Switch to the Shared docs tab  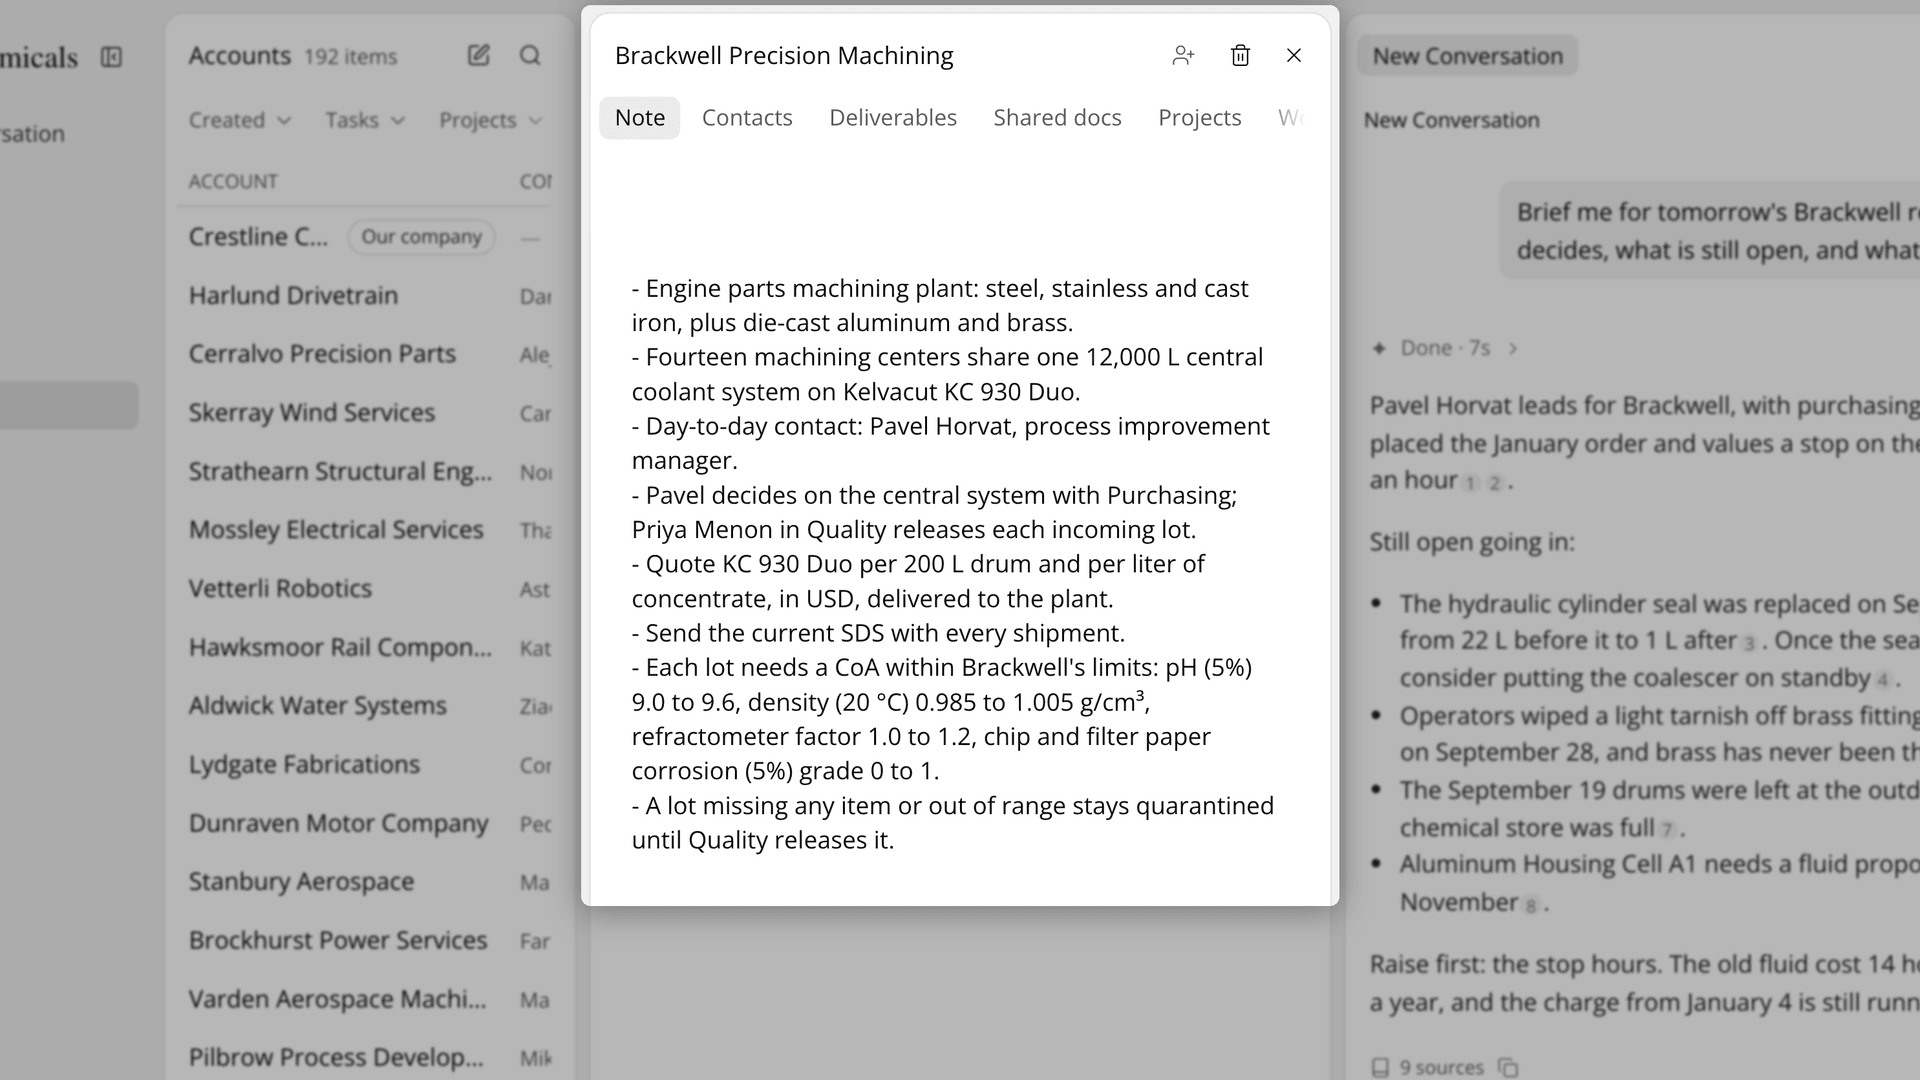click(x=1057, y=118)
